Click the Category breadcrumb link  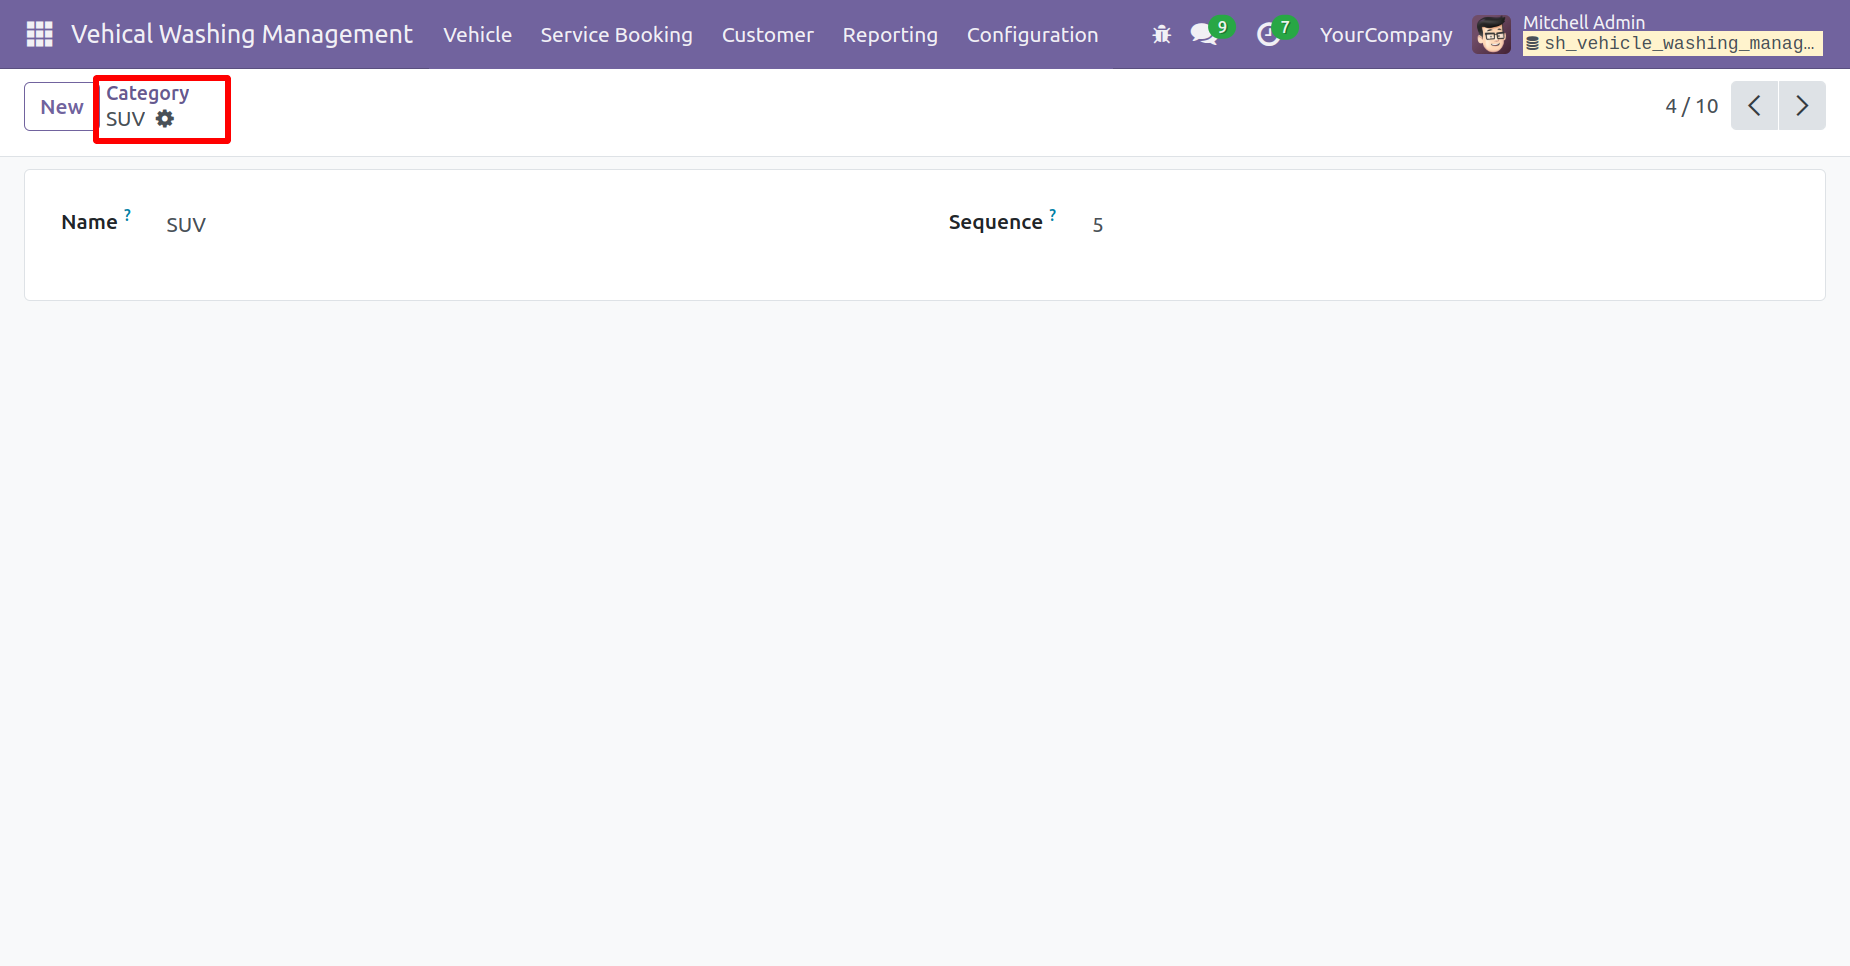point(147,93)
